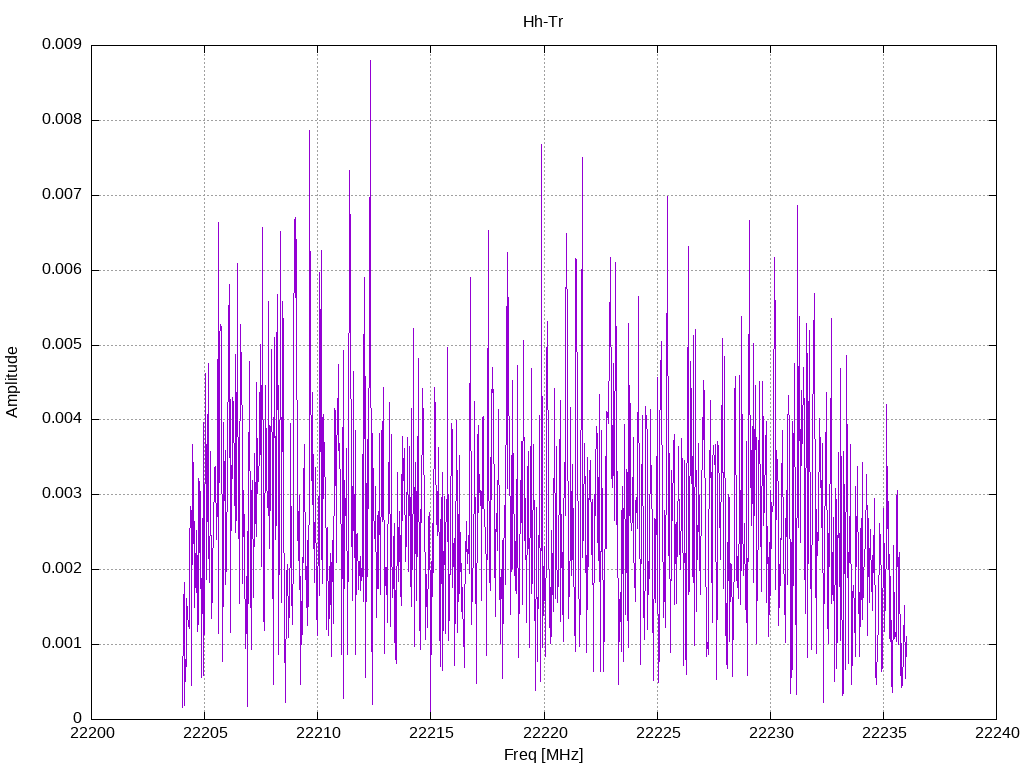Click the tallest spectrum peak near 0.0088

point(370,61)
